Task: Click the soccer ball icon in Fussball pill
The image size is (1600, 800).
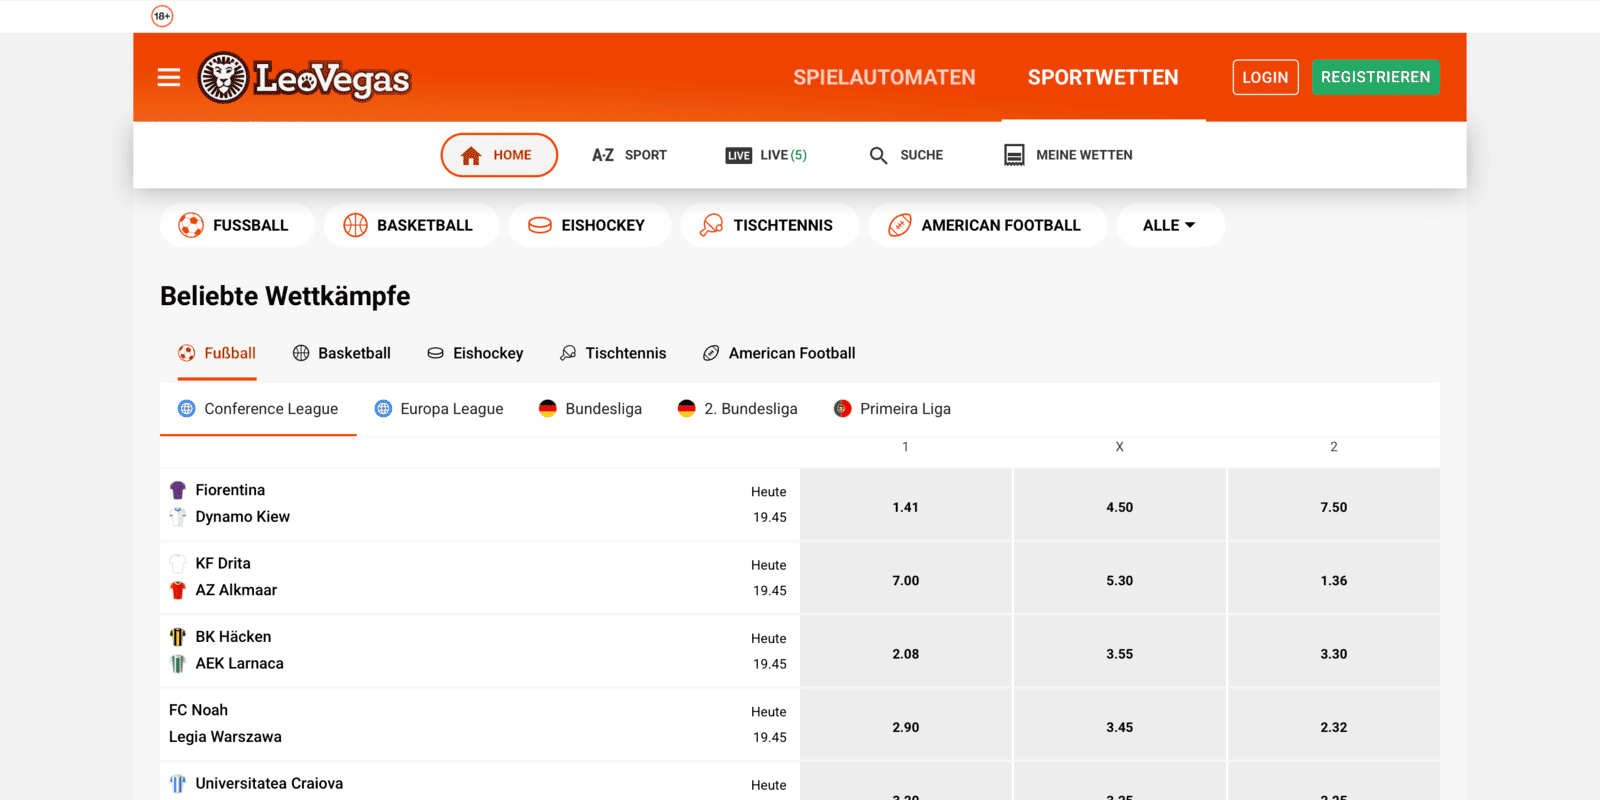Action: 191,225
